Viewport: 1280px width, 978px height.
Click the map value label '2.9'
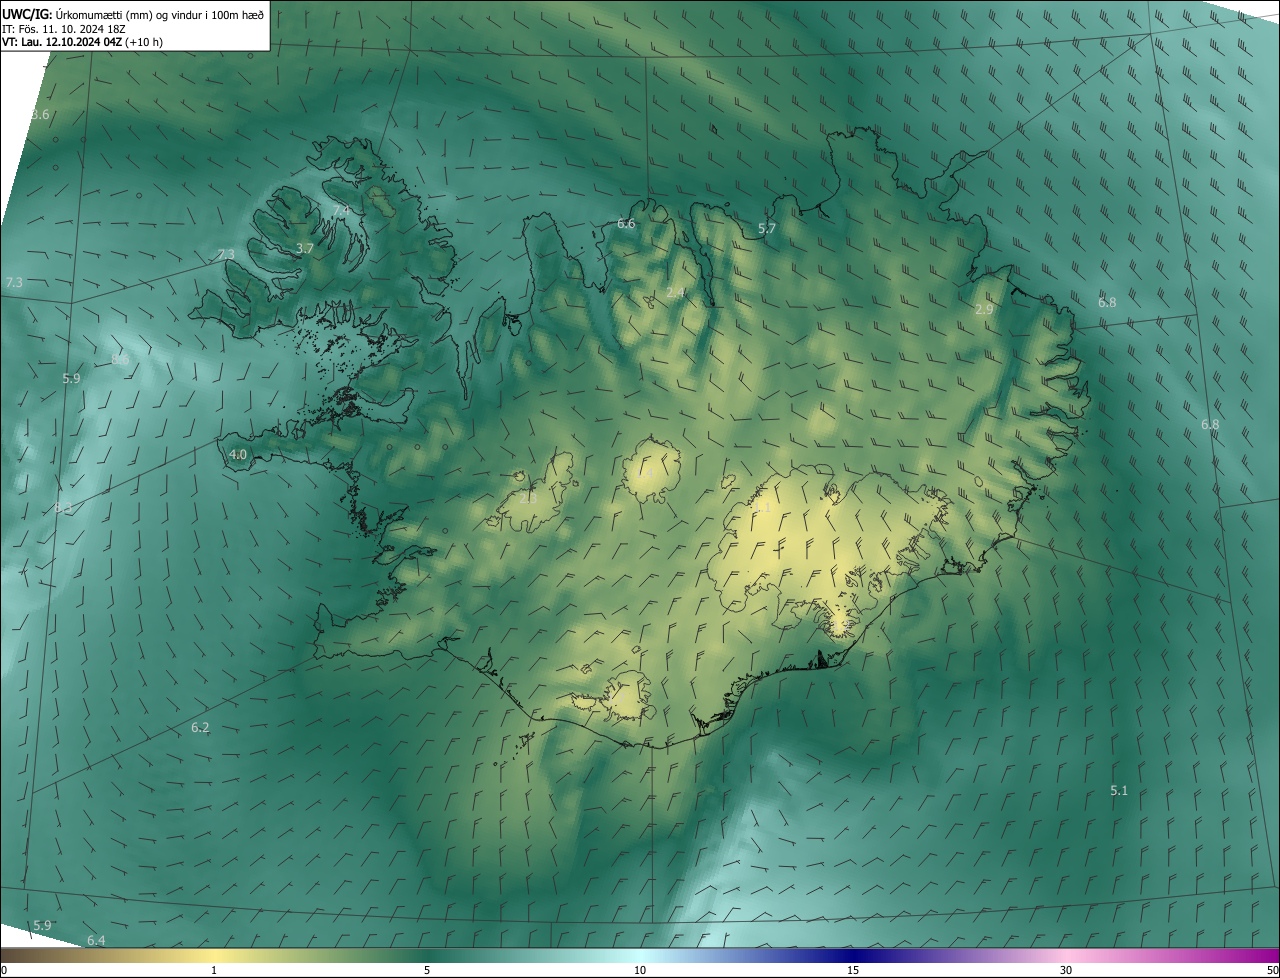984,310
